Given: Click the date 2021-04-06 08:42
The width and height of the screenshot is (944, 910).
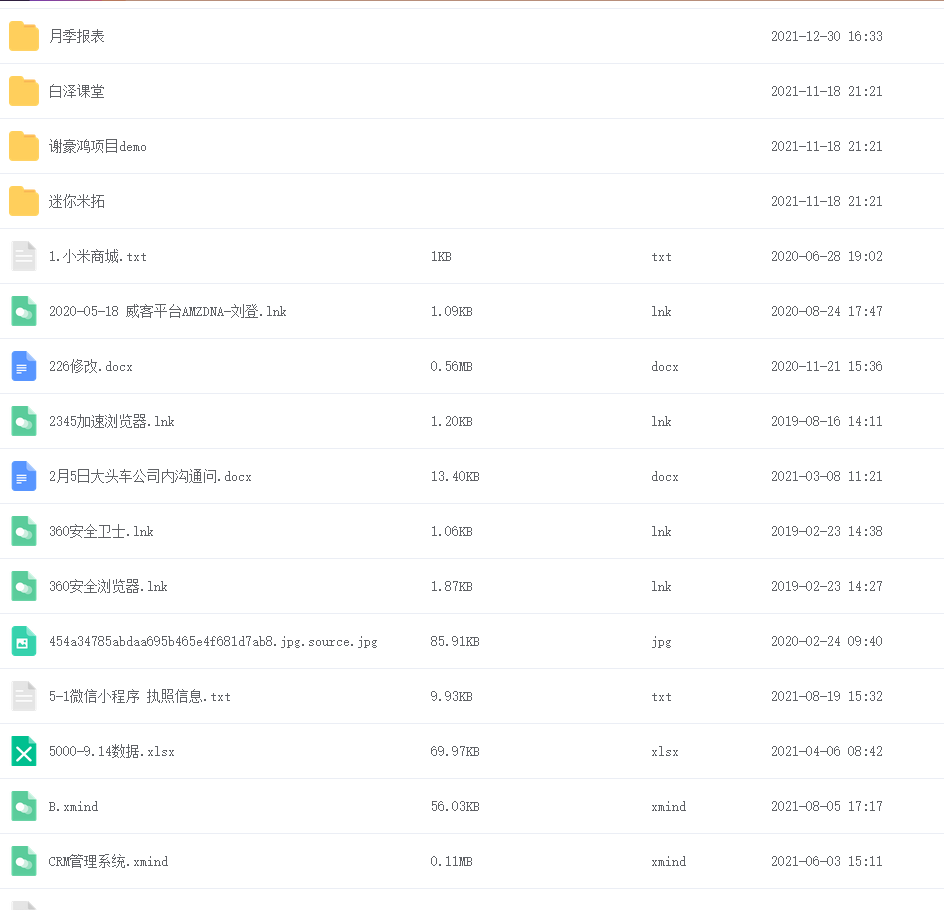Looking at the screenshot, I should point(827,752).
